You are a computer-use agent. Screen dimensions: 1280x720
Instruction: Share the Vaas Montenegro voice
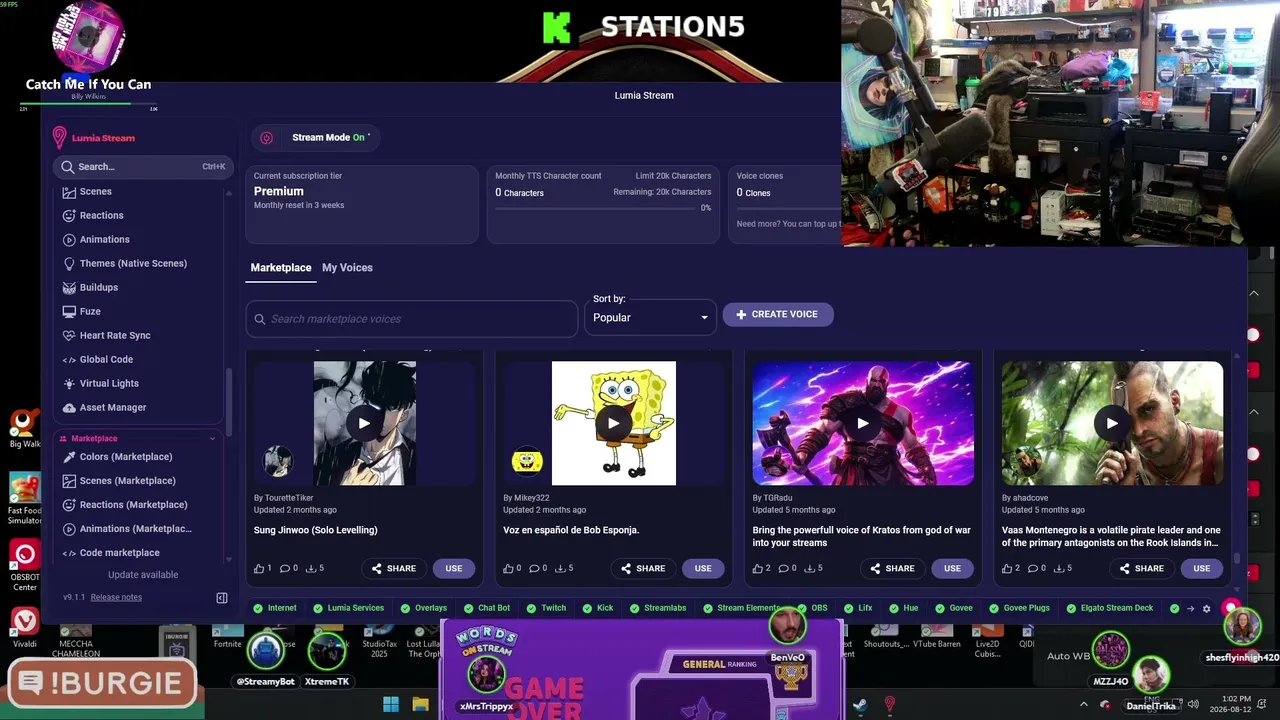[1141, 568]
